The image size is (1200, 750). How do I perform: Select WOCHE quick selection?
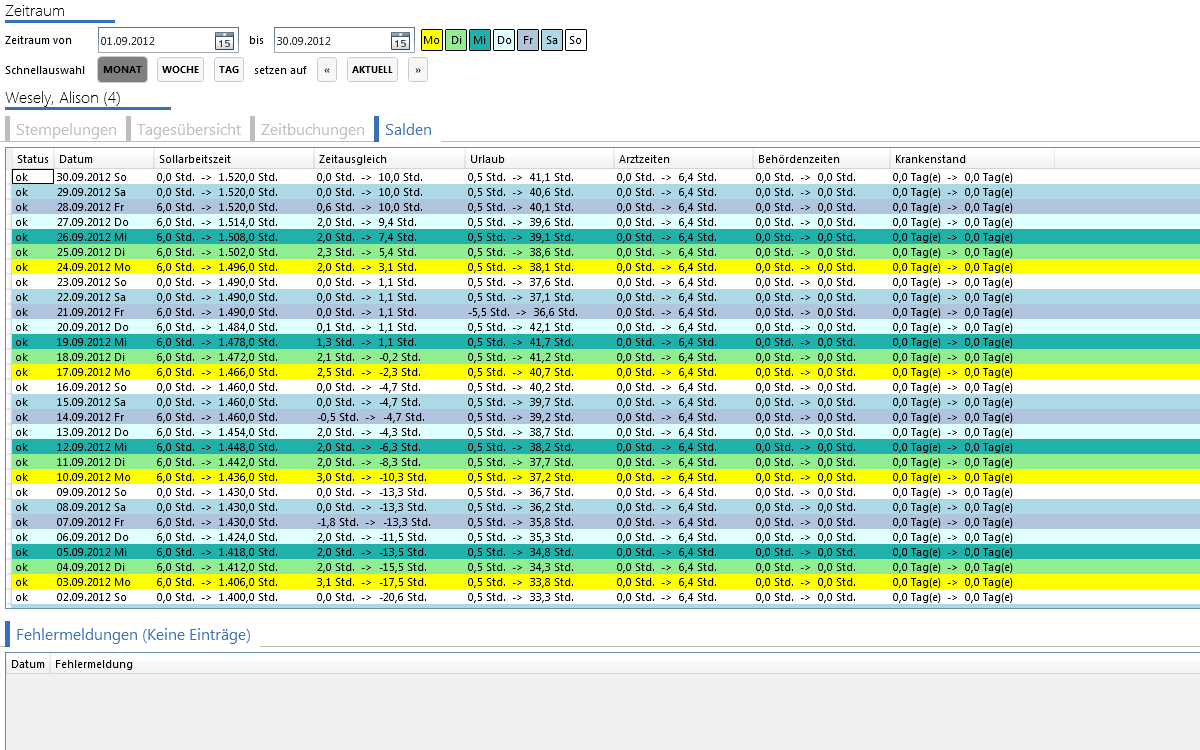coord(180,70)
